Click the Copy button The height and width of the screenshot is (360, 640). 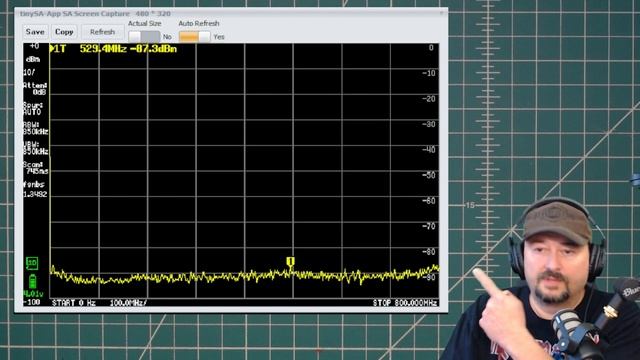pyautogui.click(x=64, y=32)
